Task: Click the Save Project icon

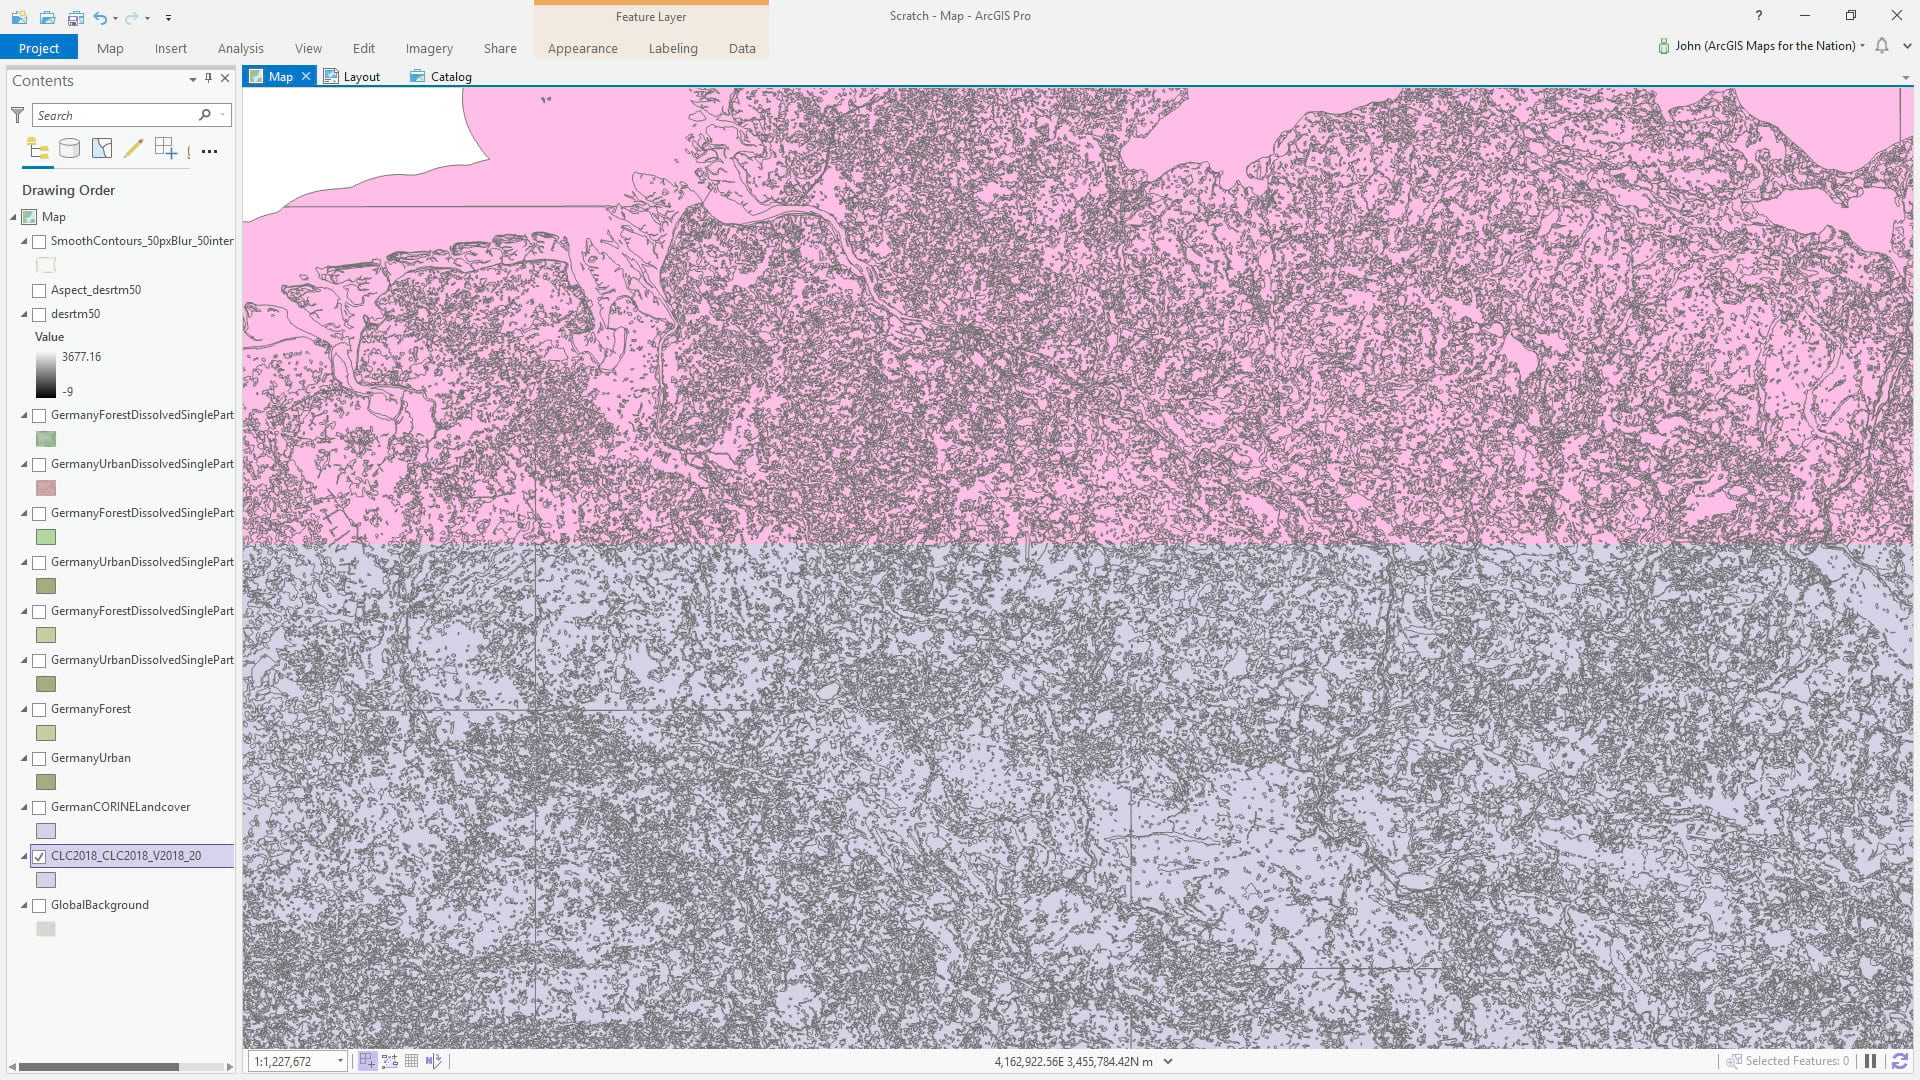Action: pos(76,17)
